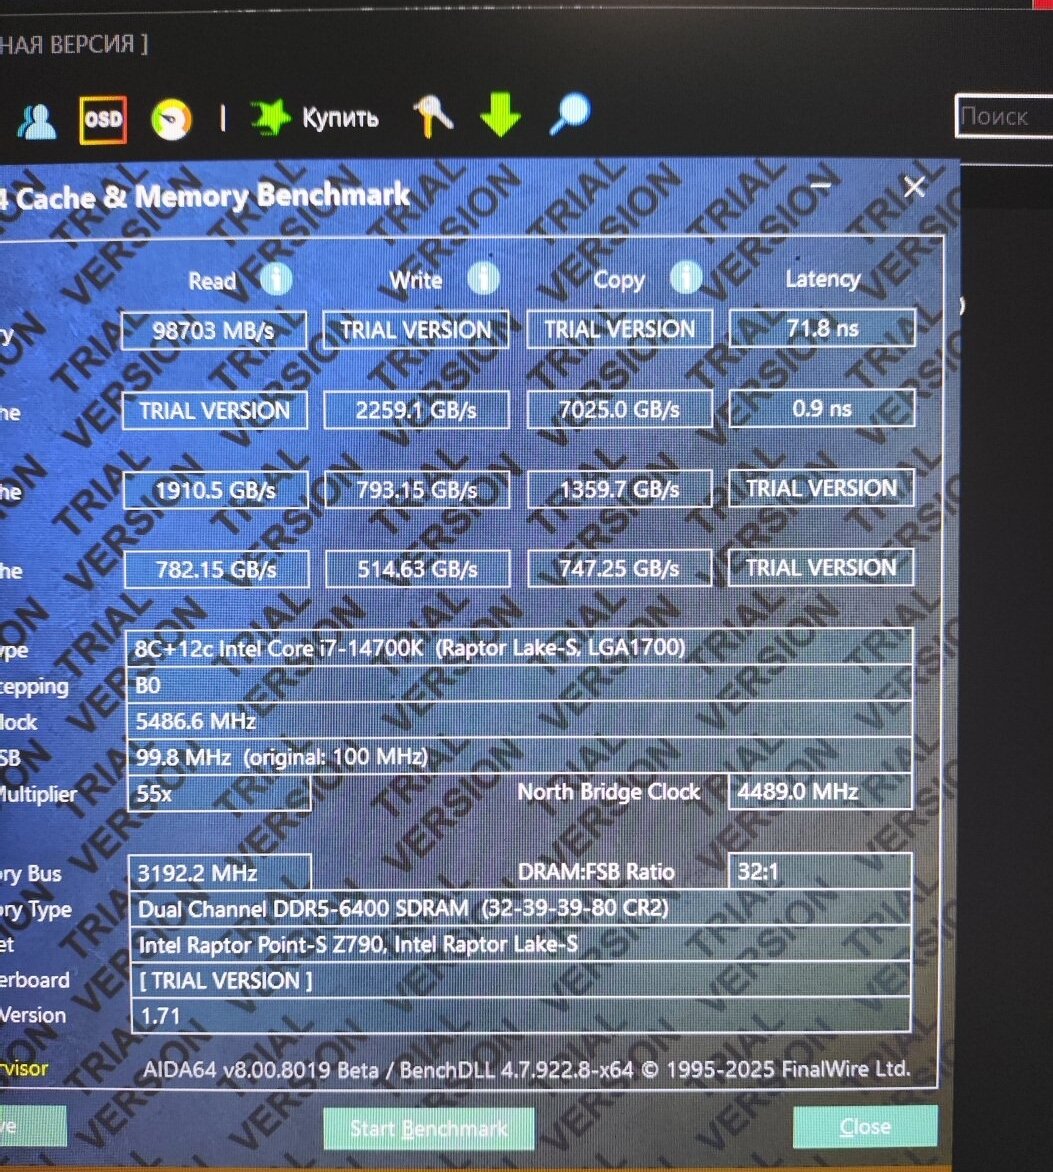1053x1172 pixels.
Task: Click the product key icon
Action: tap(433, 117)
